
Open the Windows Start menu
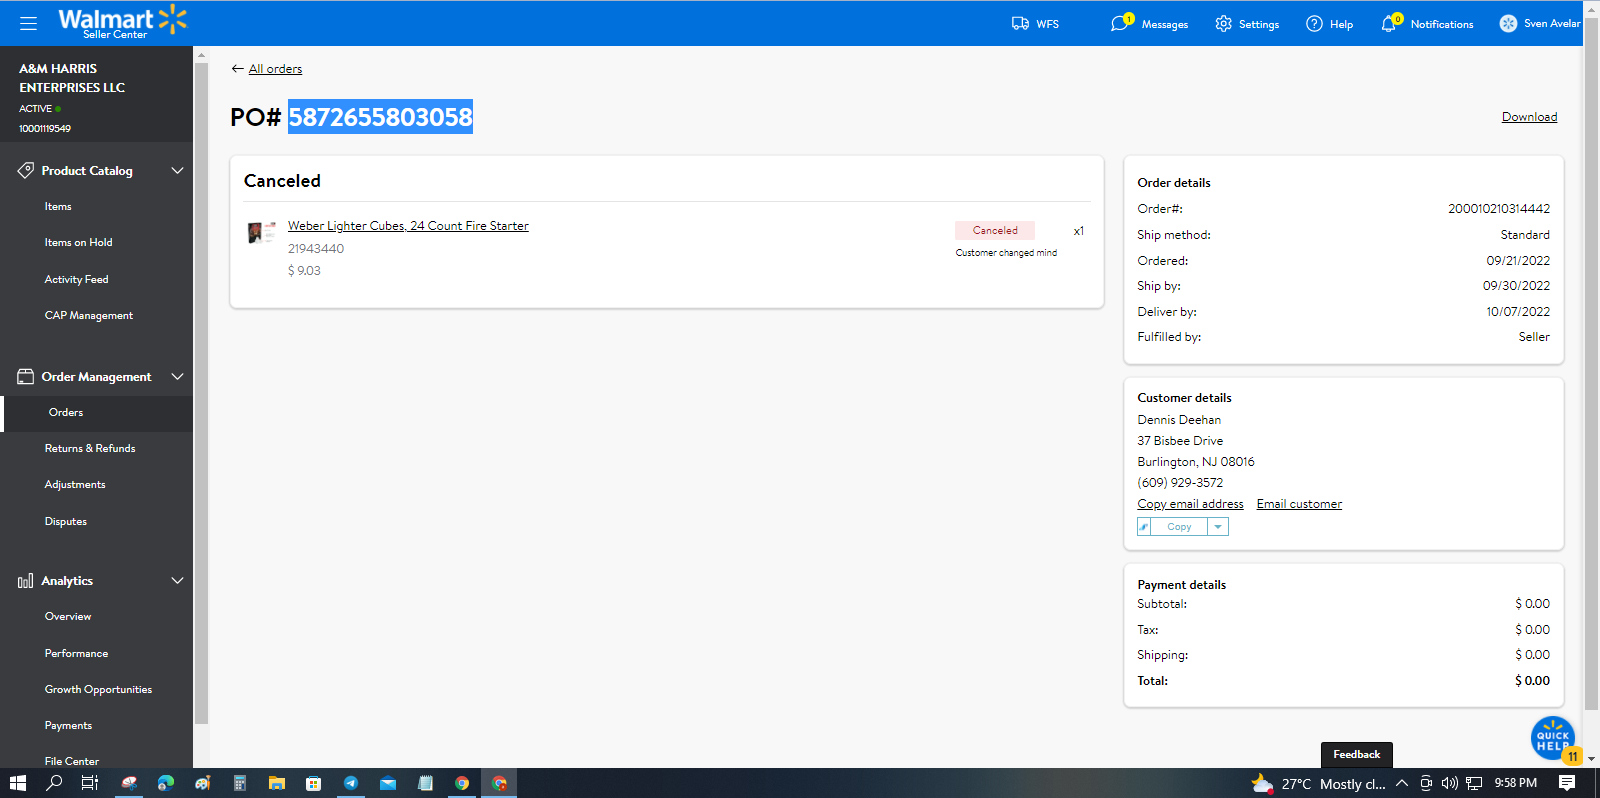tap(18, 783)
